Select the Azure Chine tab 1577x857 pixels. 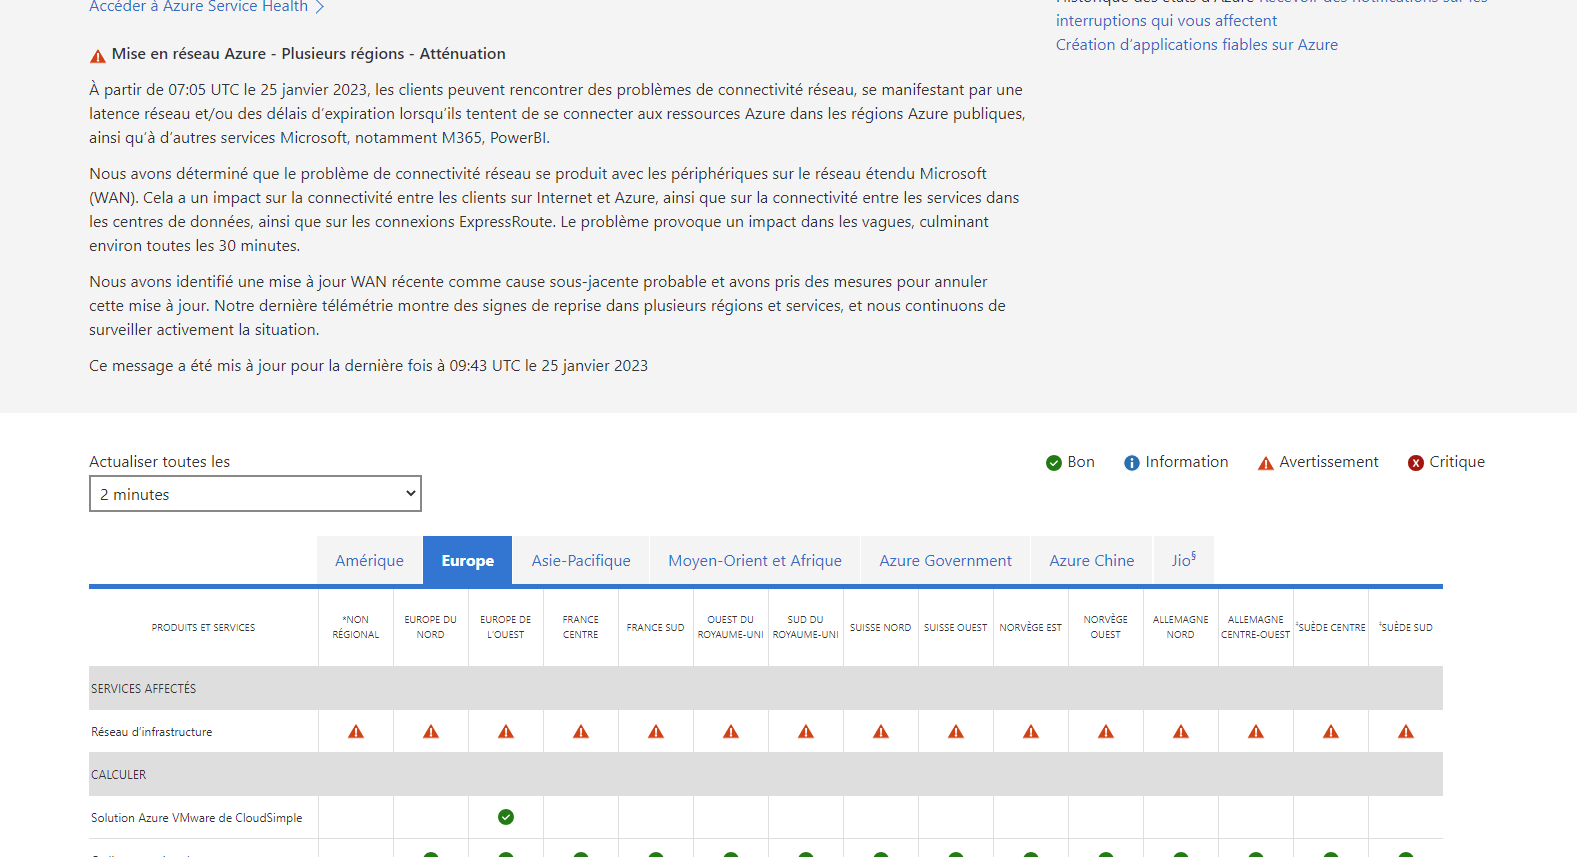pyautogui.click(x=1092, y=560)
